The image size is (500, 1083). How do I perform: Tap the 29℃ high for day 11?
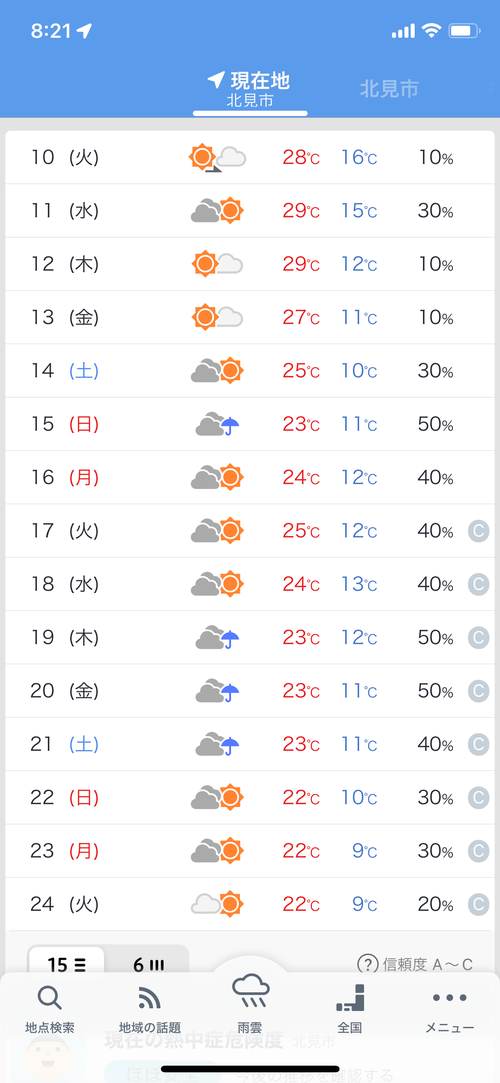point(301,211)
